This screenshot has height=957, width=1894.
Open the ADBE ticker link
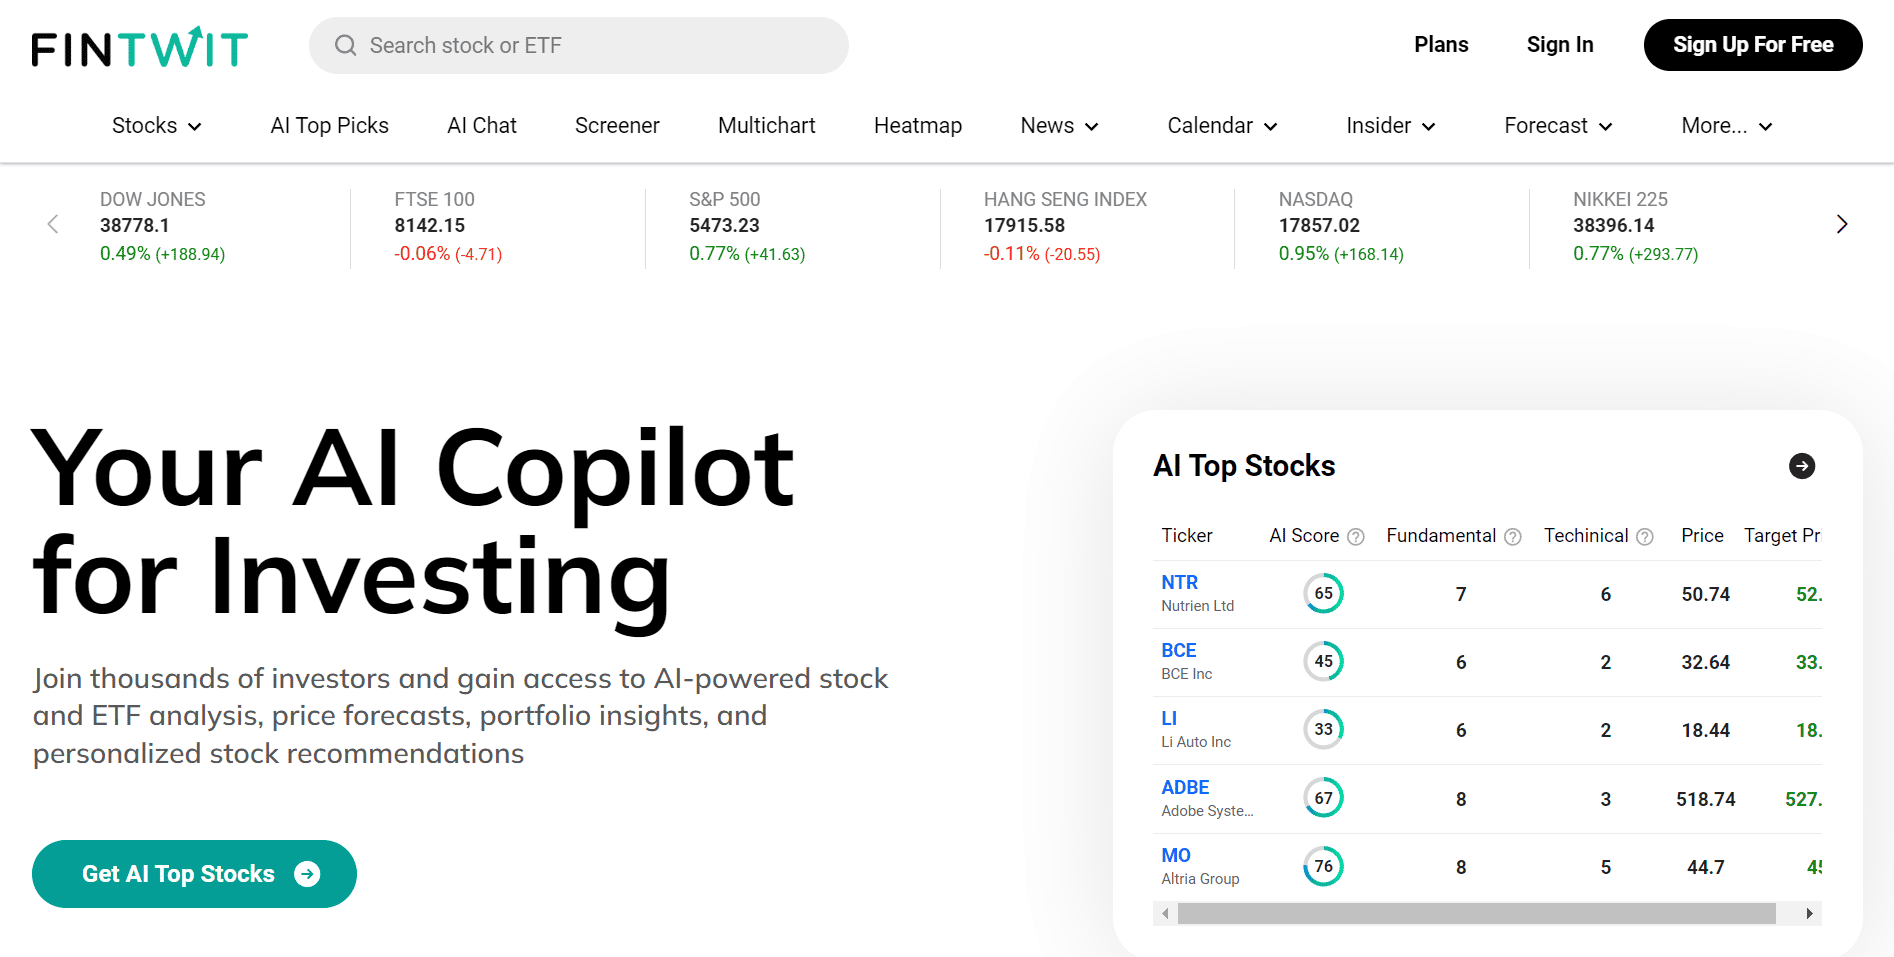click(x=1185, y=787)
